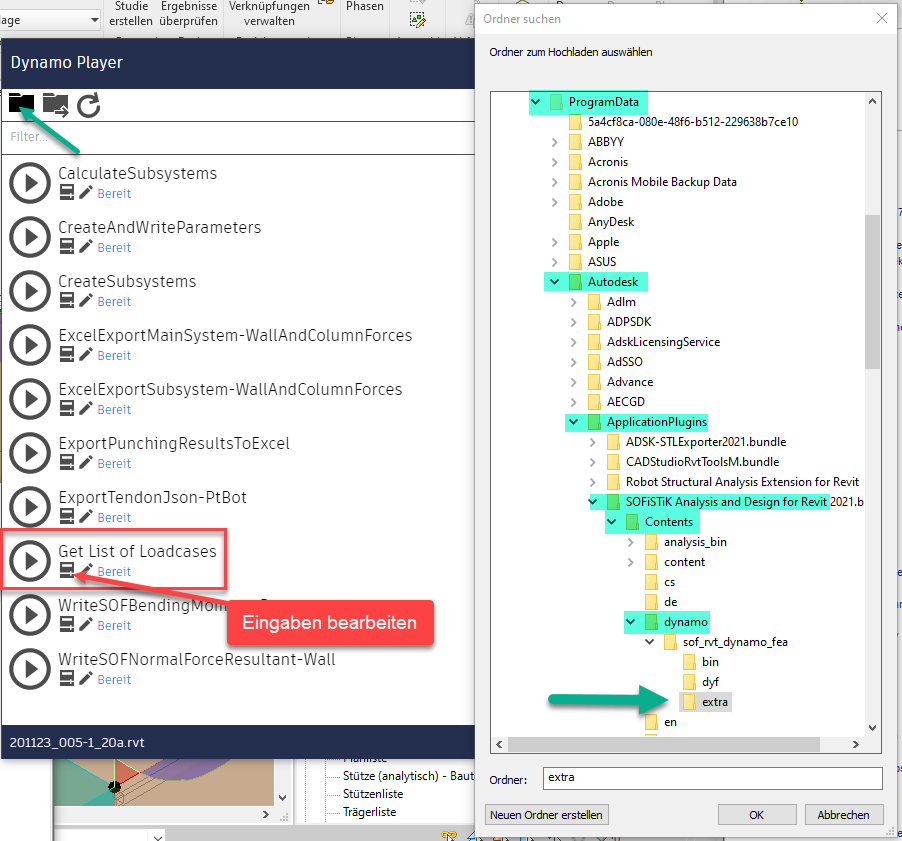Click pencil edit icon under CreateSubsystems
The image size is (902, 841).
(x=86, y=301)
